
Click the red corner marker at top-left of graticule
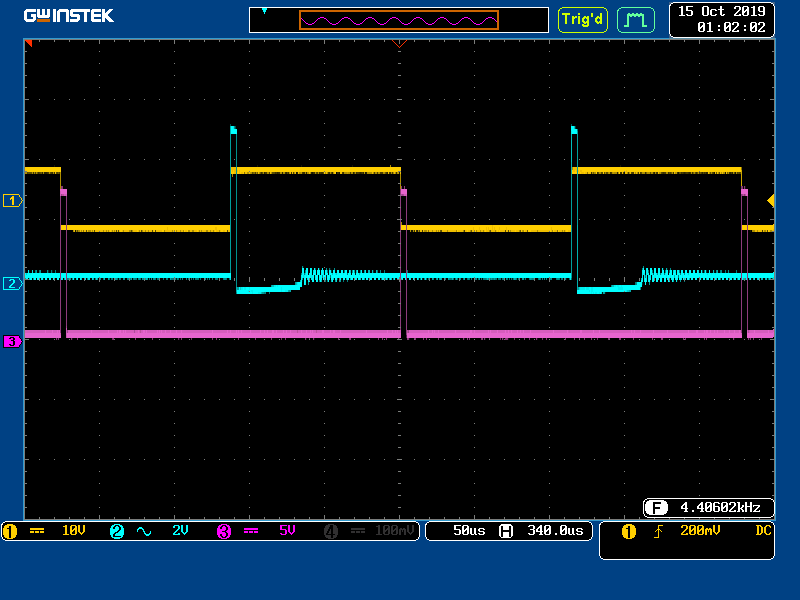(29, 43)
